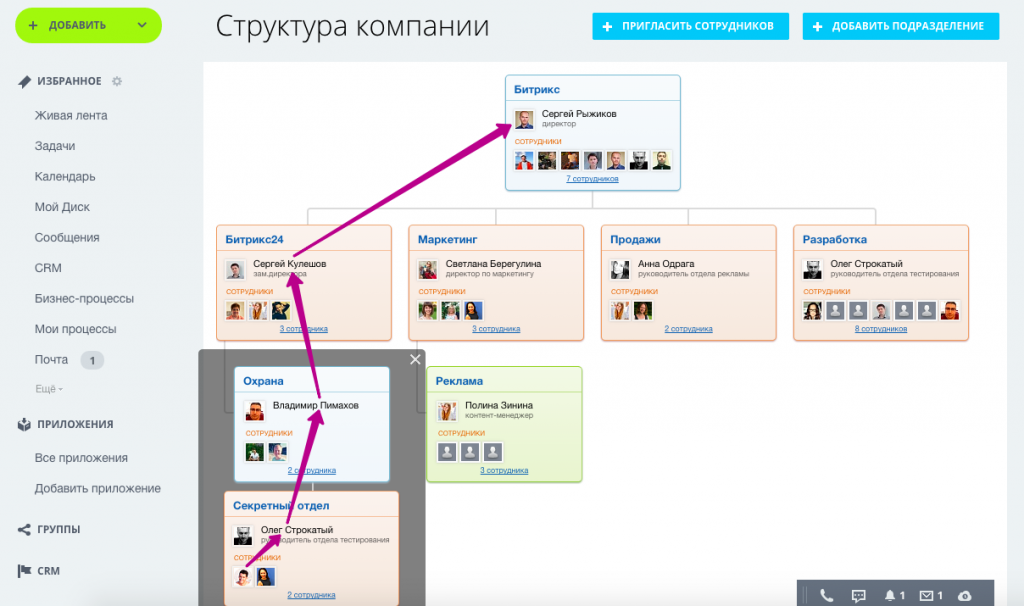
Task: Open the notifications bell icon
Action: (889, 595)
